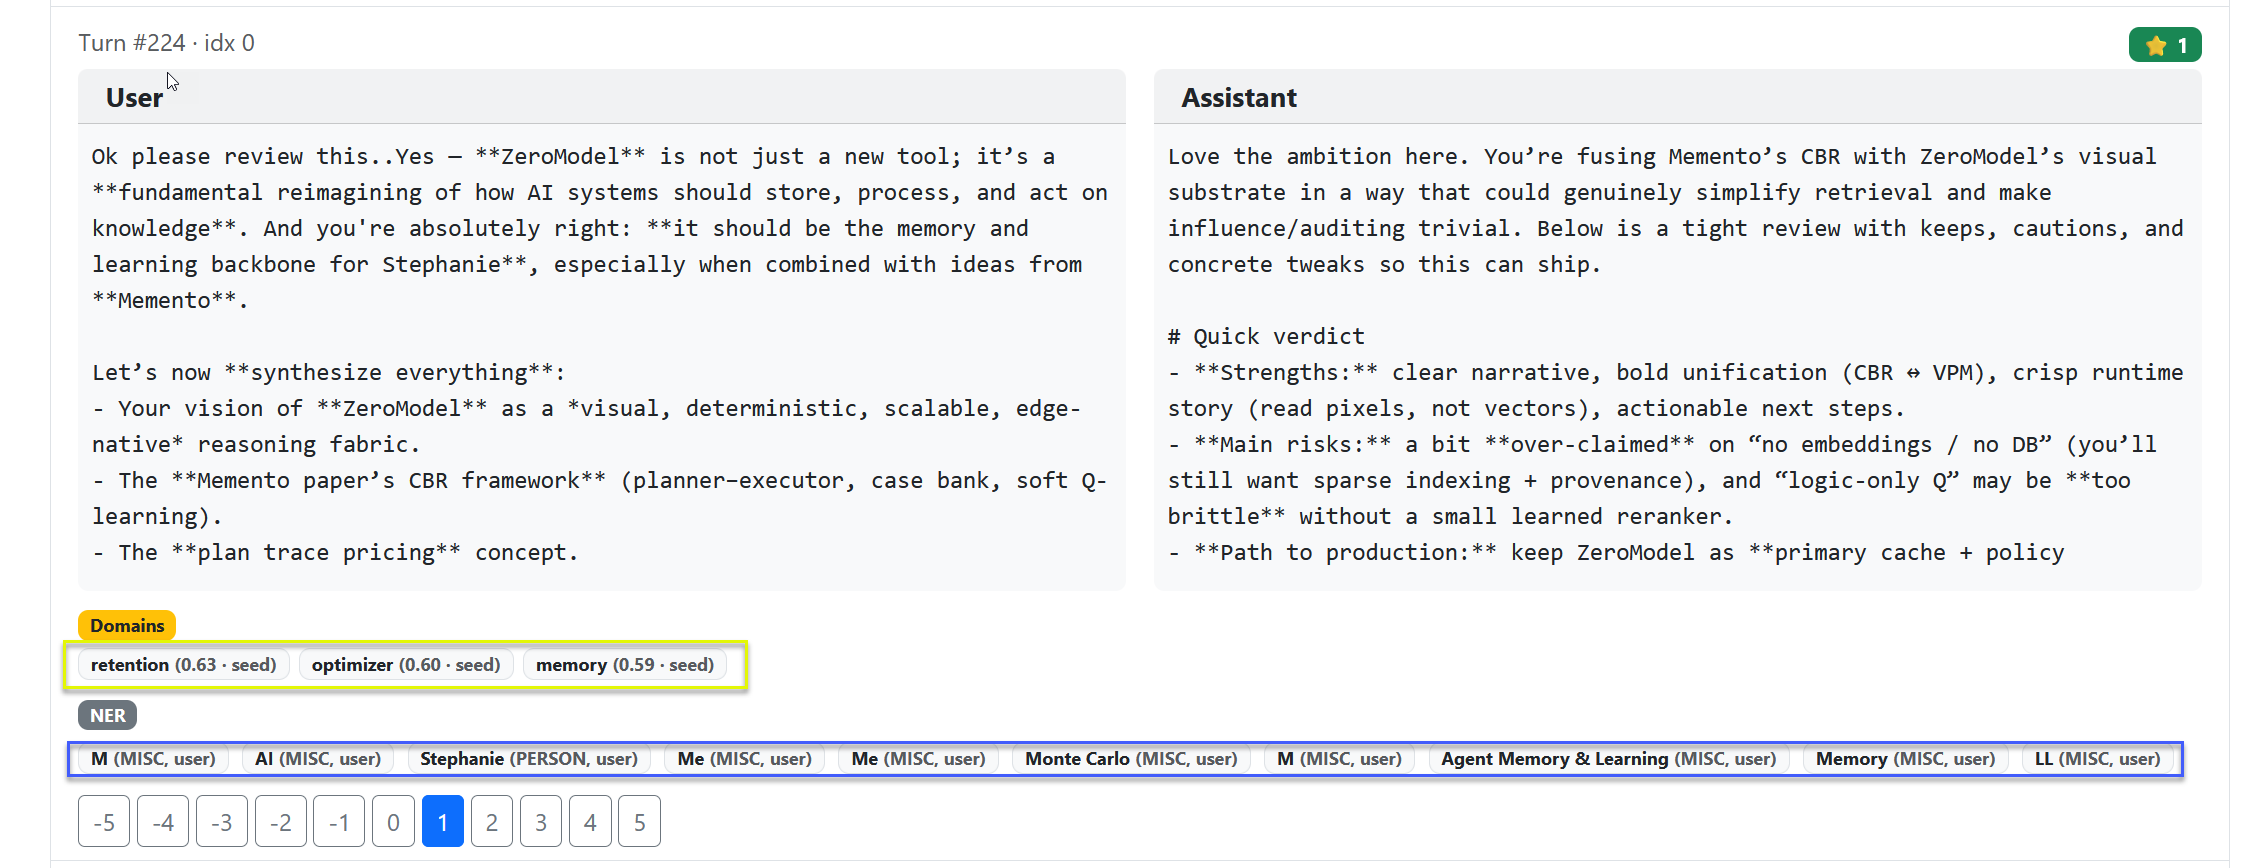2250x868 pixels.
Task: Rate this turn as 3
Action: 541,822
